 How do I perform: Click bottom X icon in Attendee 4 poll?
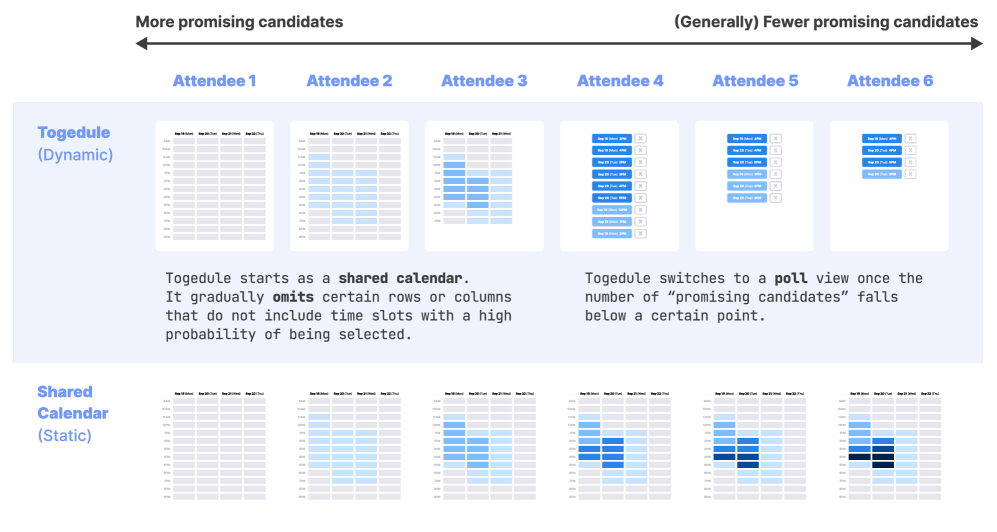pos(641,233)
